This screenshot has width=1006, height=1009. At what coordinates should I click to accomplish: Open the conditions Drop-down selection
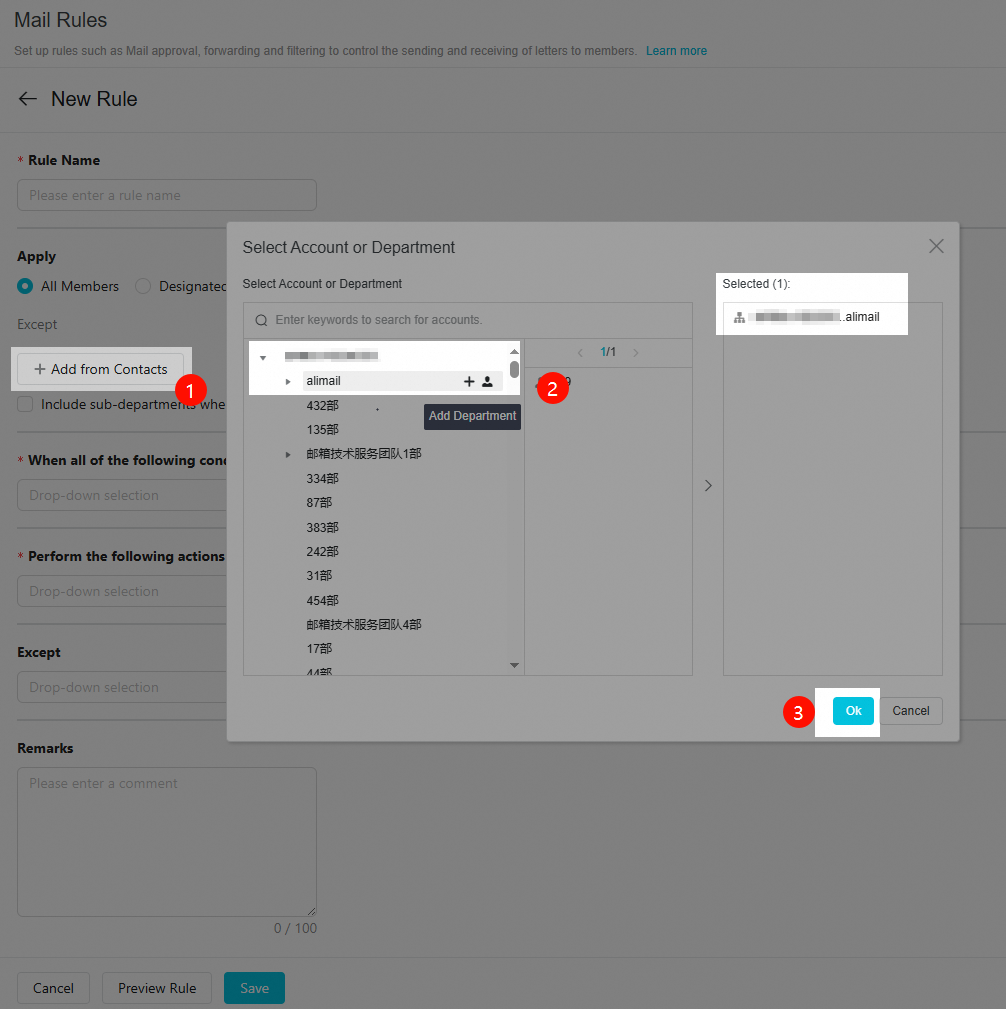click(122, 495)
